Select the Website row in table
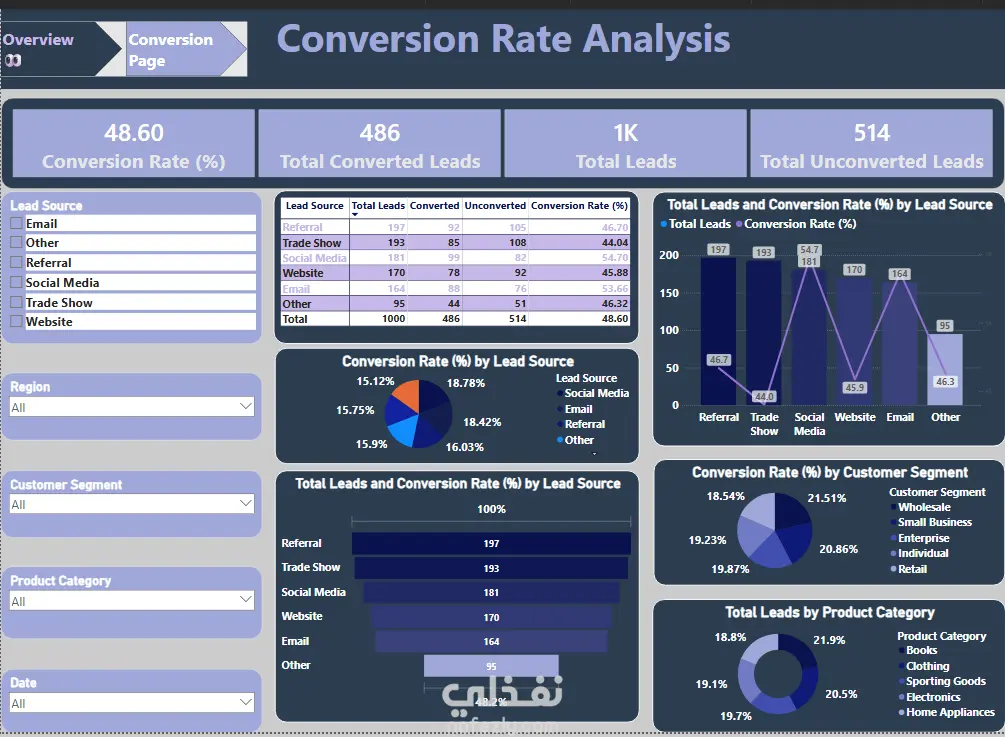The image size is (1005, 737). [x=456, y=273]
